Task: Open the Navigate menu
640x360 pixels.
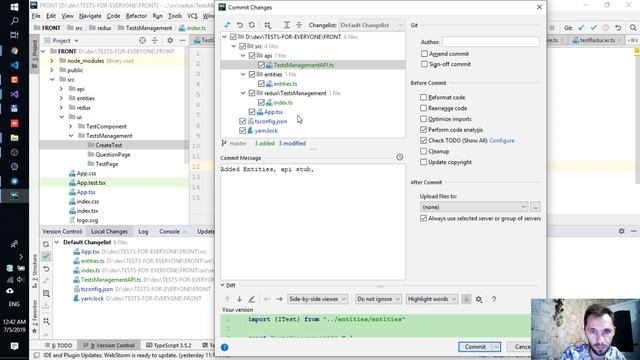Action: (90, 16)
